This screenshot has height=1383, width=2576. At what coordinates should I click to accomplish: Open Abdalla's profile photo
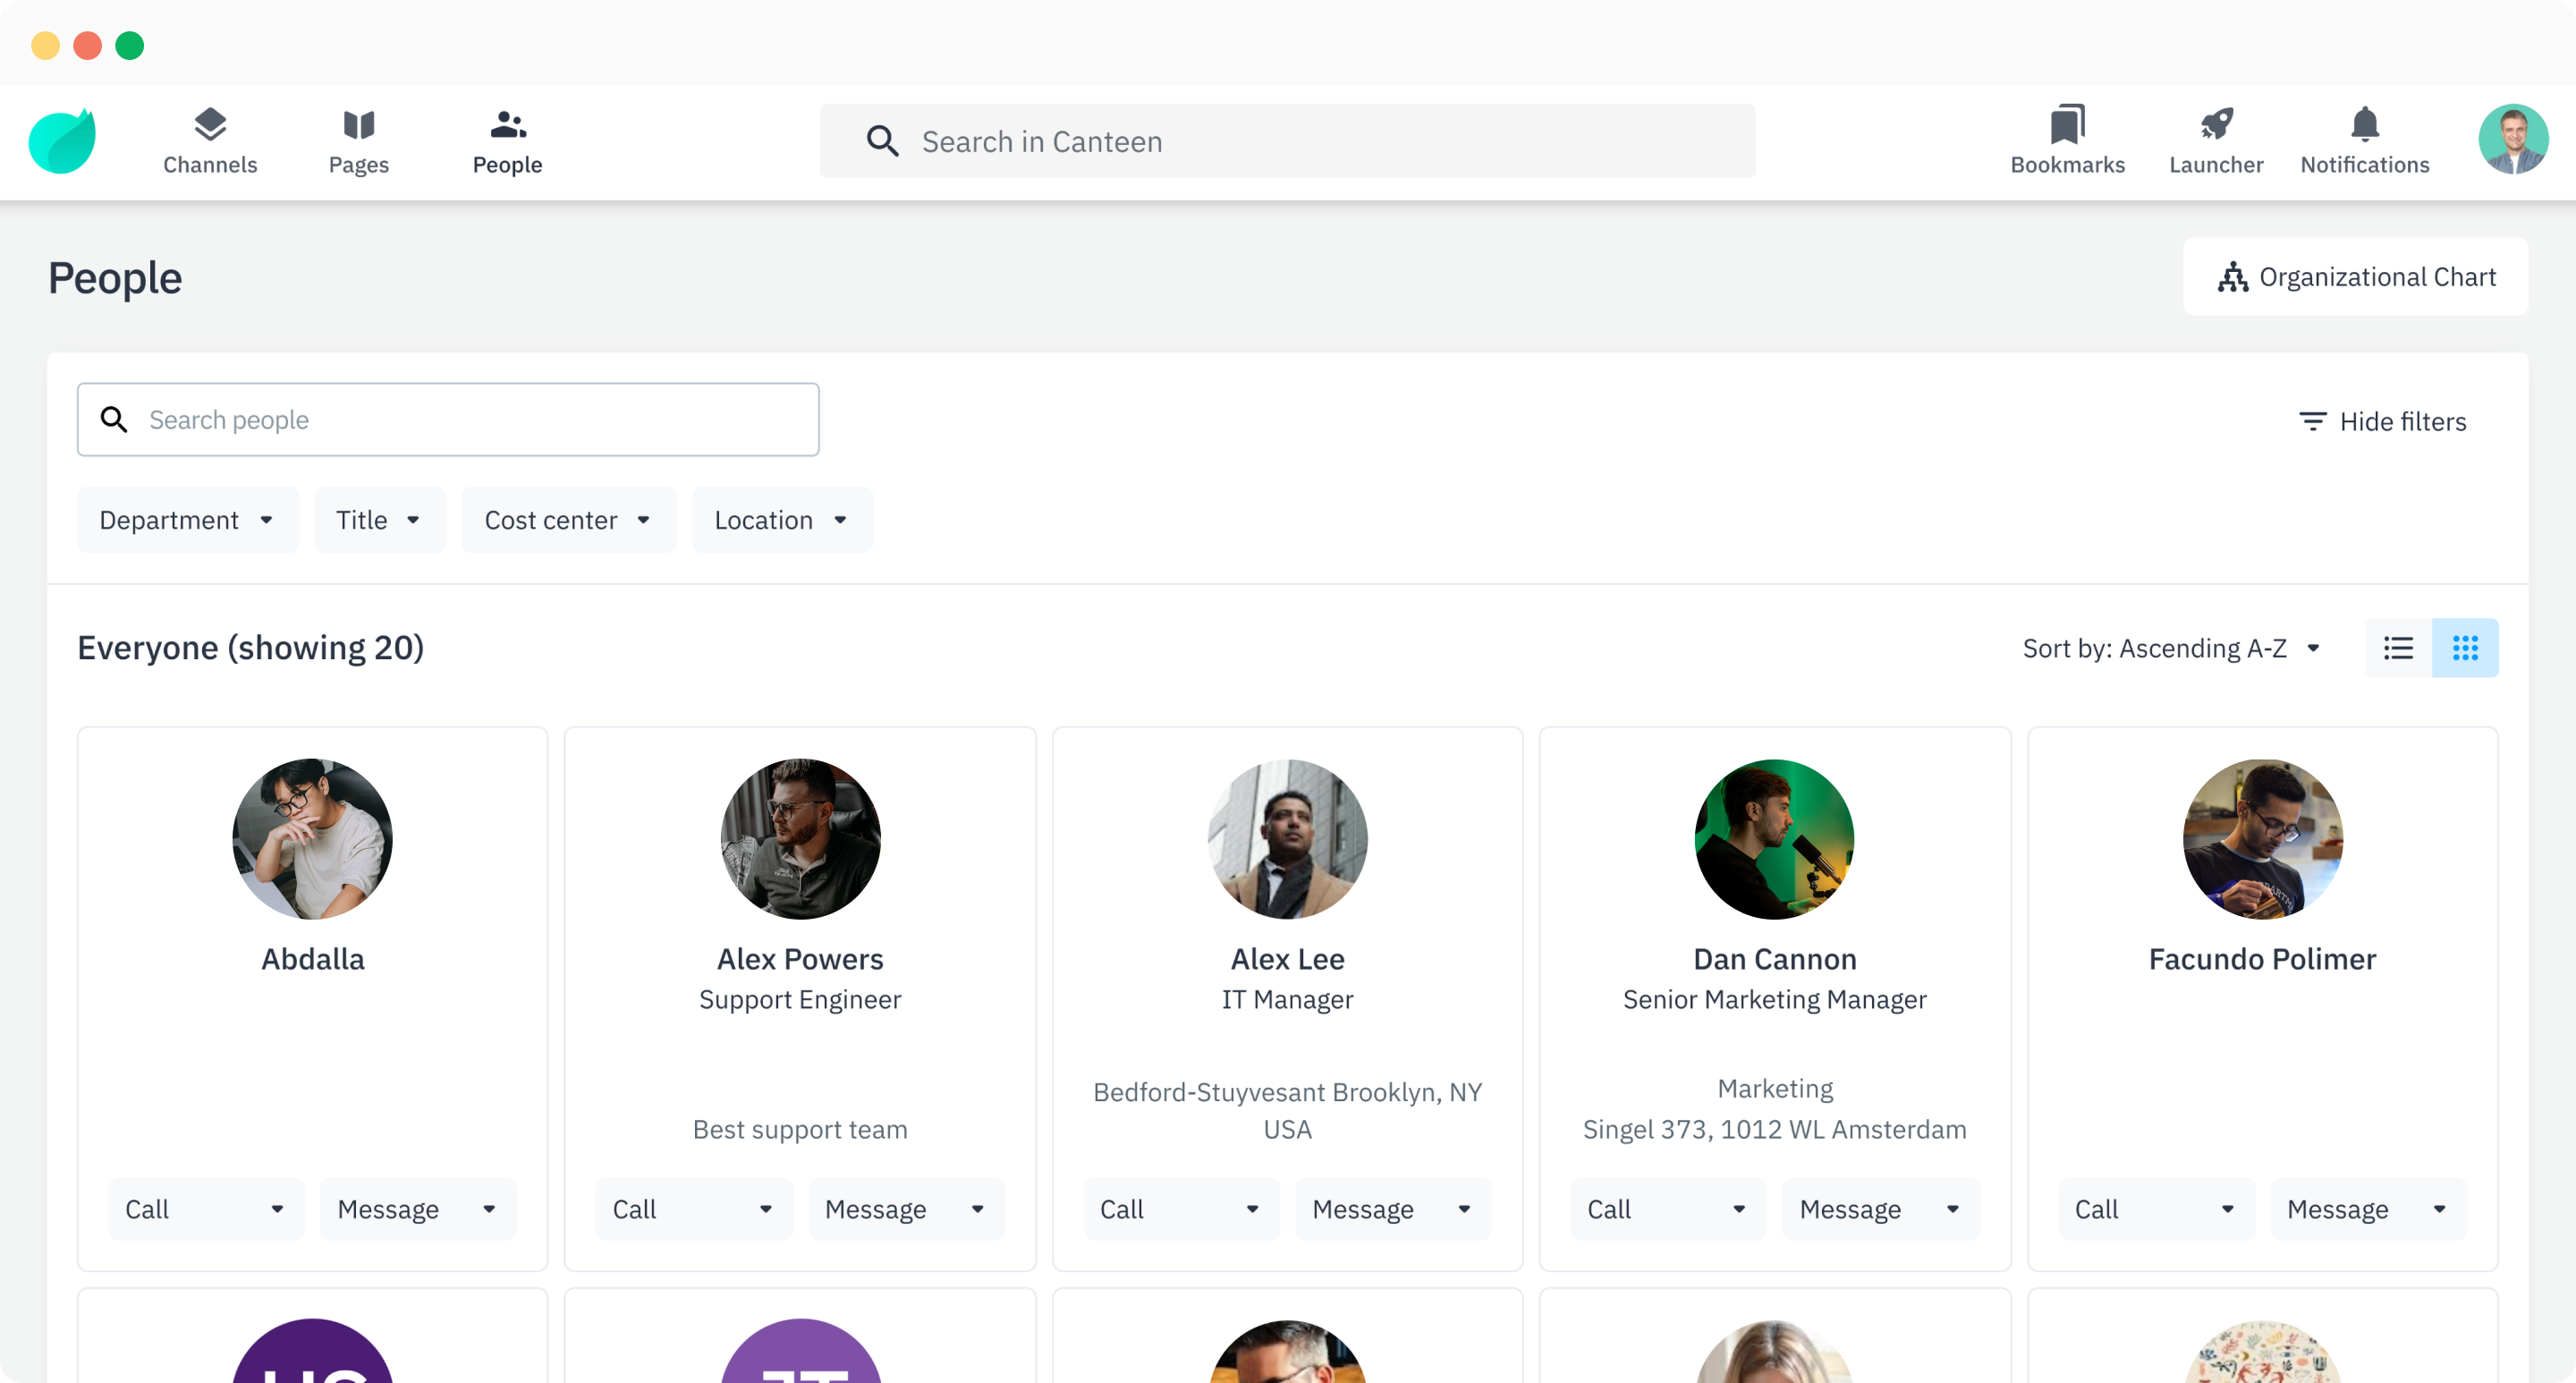313,839
